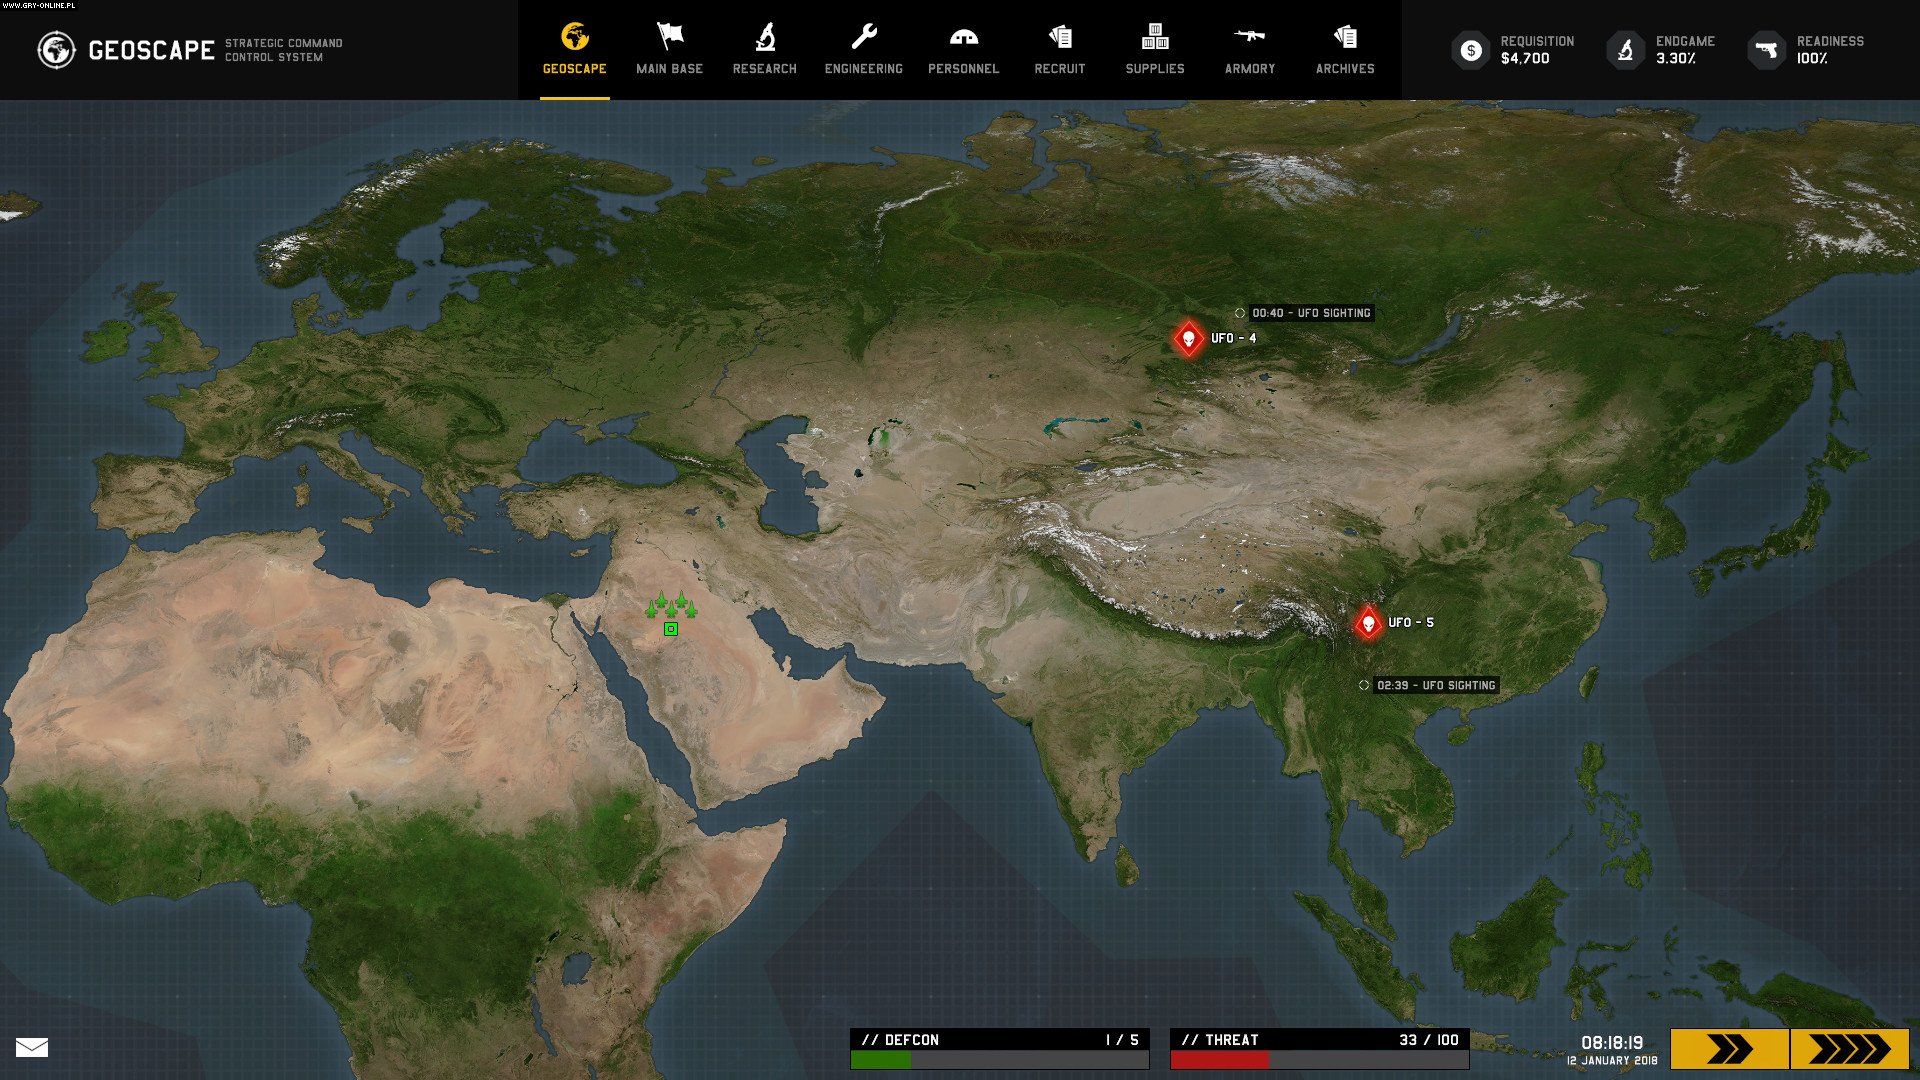Open Personnel with the helmet icon
1920x1080 pixels.
click(x=963, y=38)
